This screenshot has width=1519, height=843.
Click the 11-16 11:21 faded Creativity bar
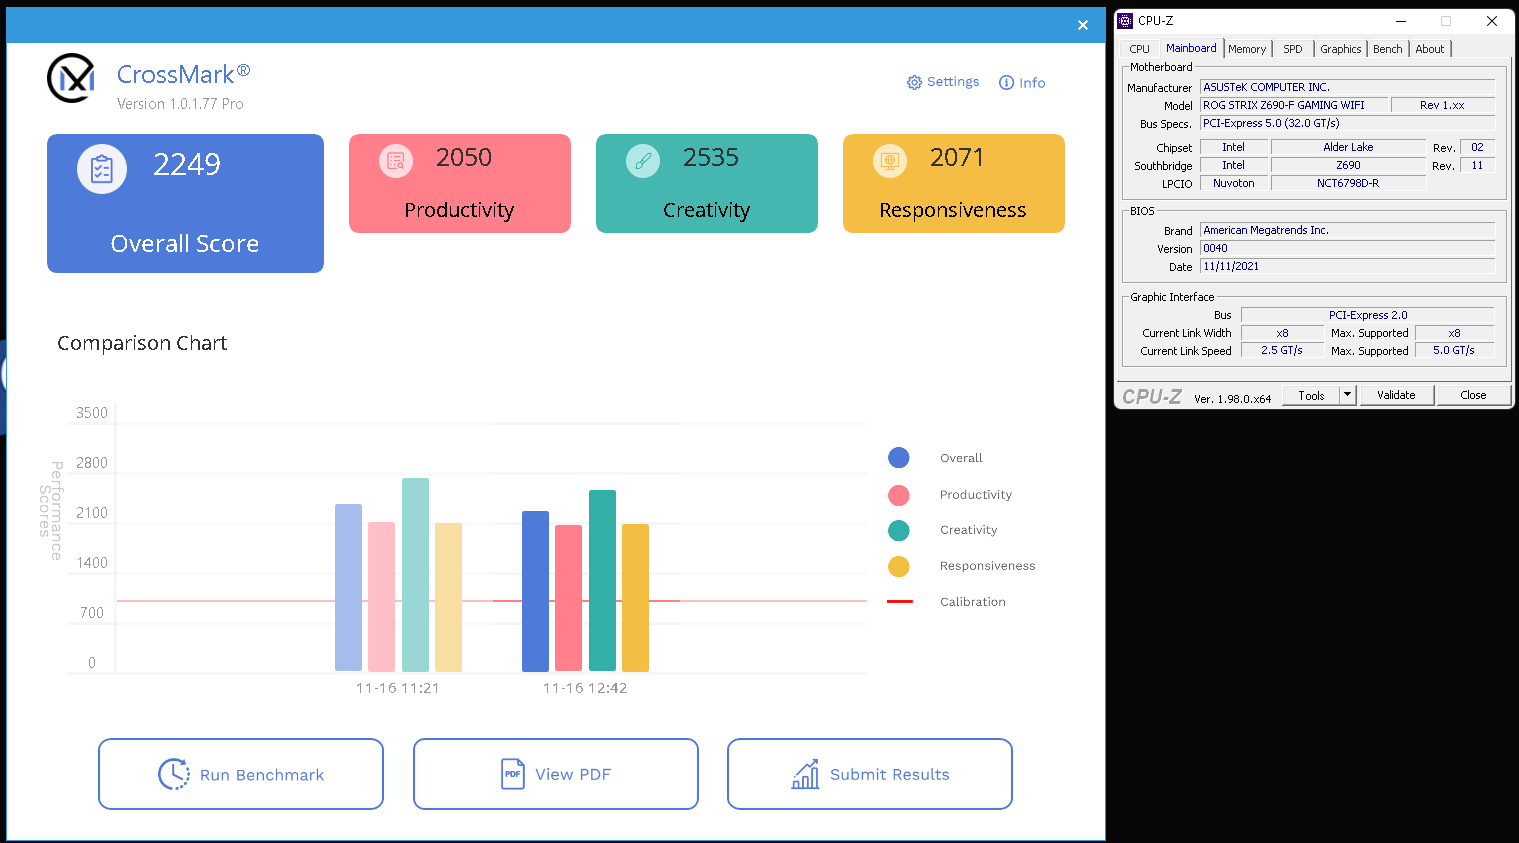tap(415, 575)
